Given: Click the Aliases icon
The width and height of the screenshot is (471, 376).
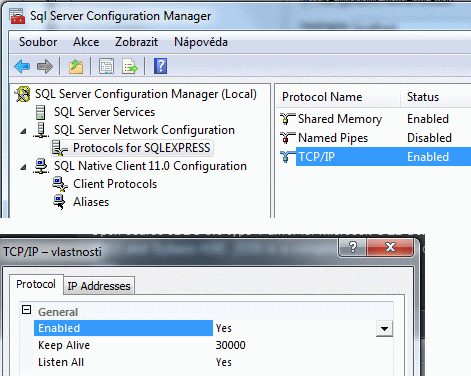Looking at the screenshot, I should click(x=59, y=202).
